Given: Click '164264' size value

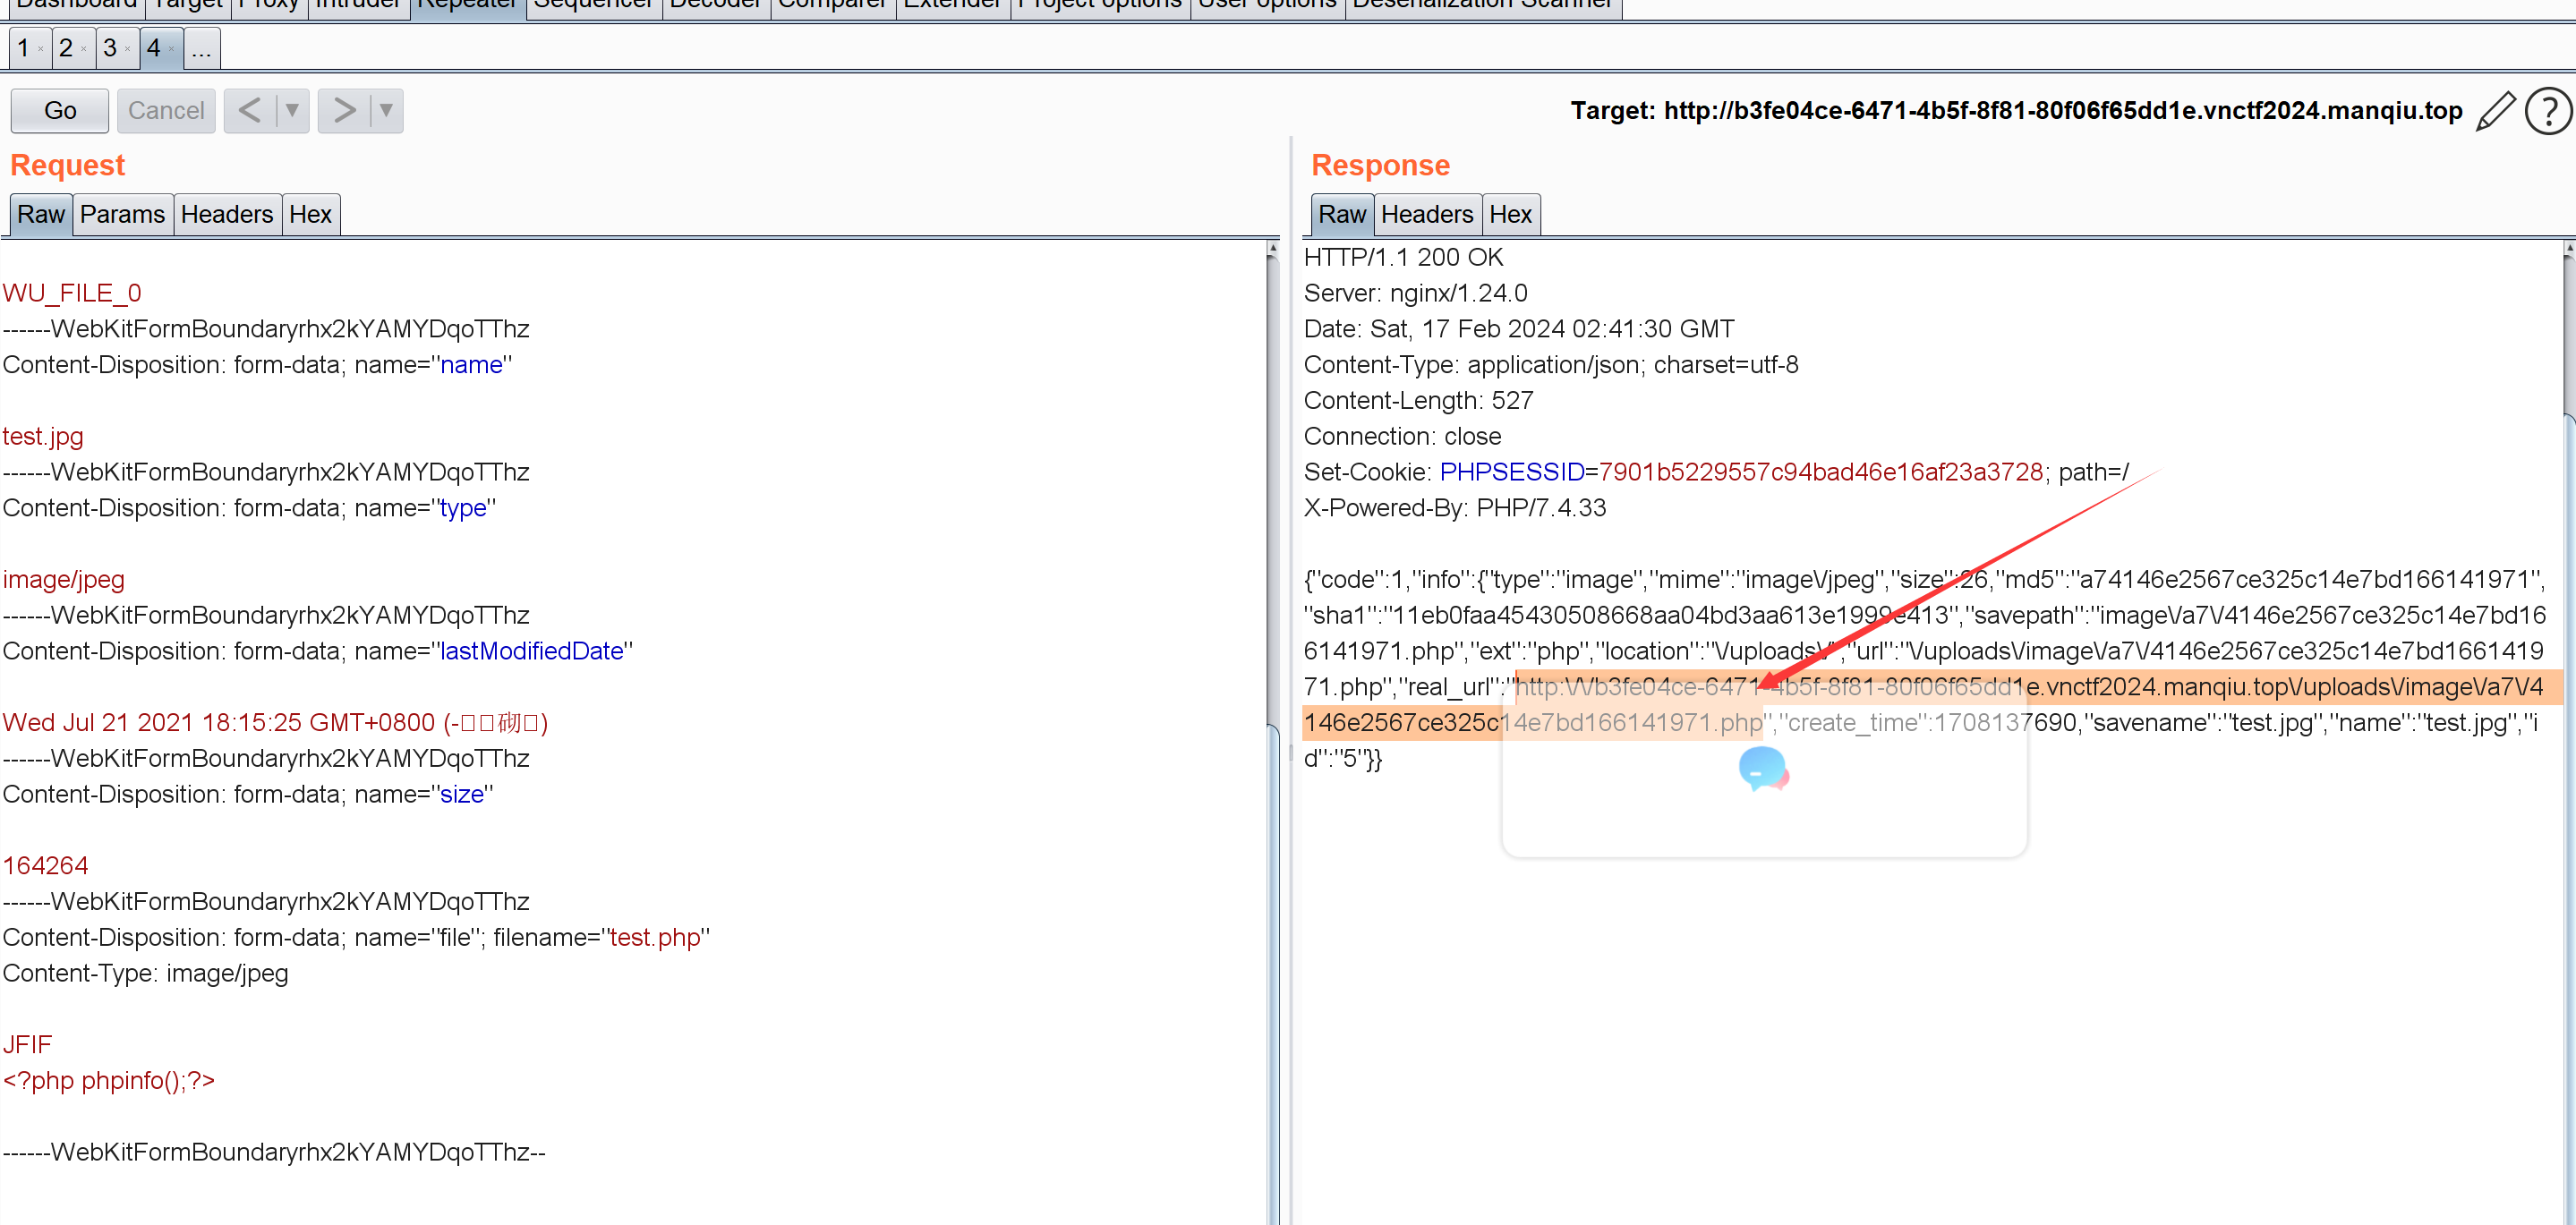Looking at the screenshot, I should (46, 865).
